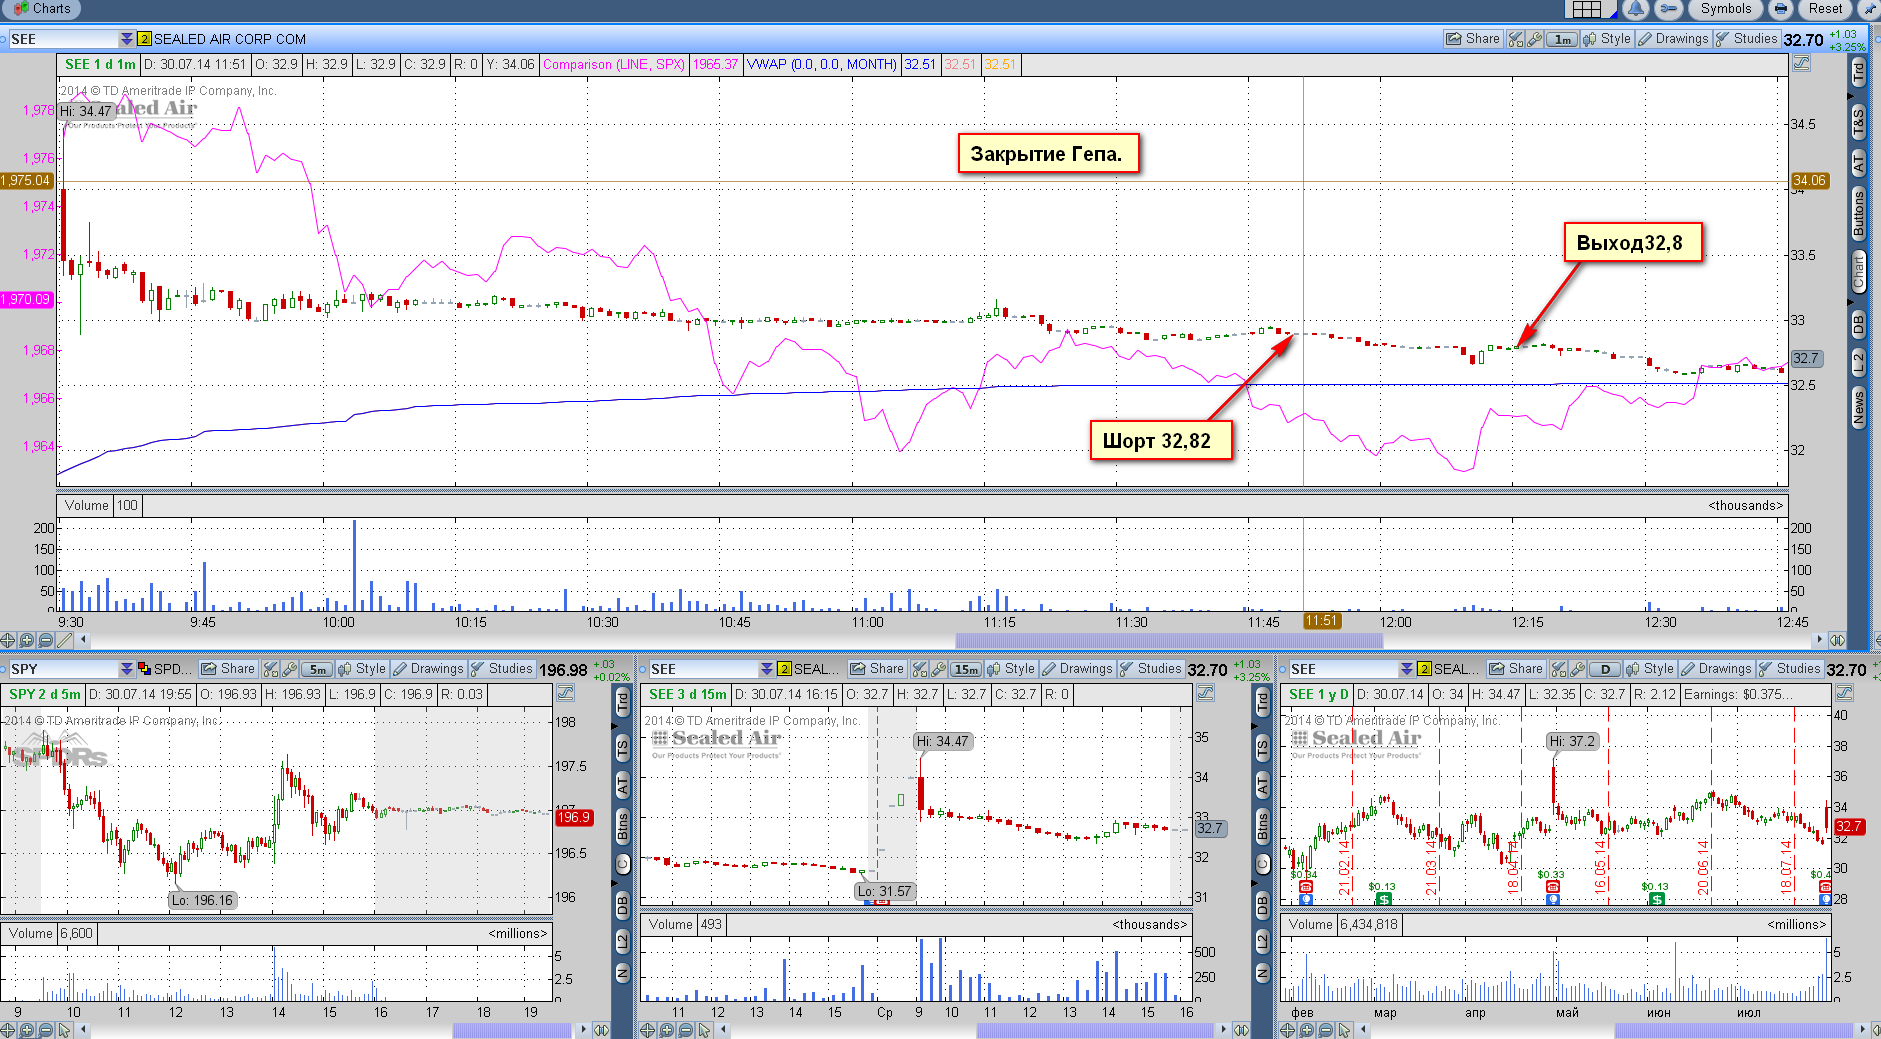Expand the SEE symbol dropdown in main chart
The image size is (1881, 1039).
click(x=126, y=39)
